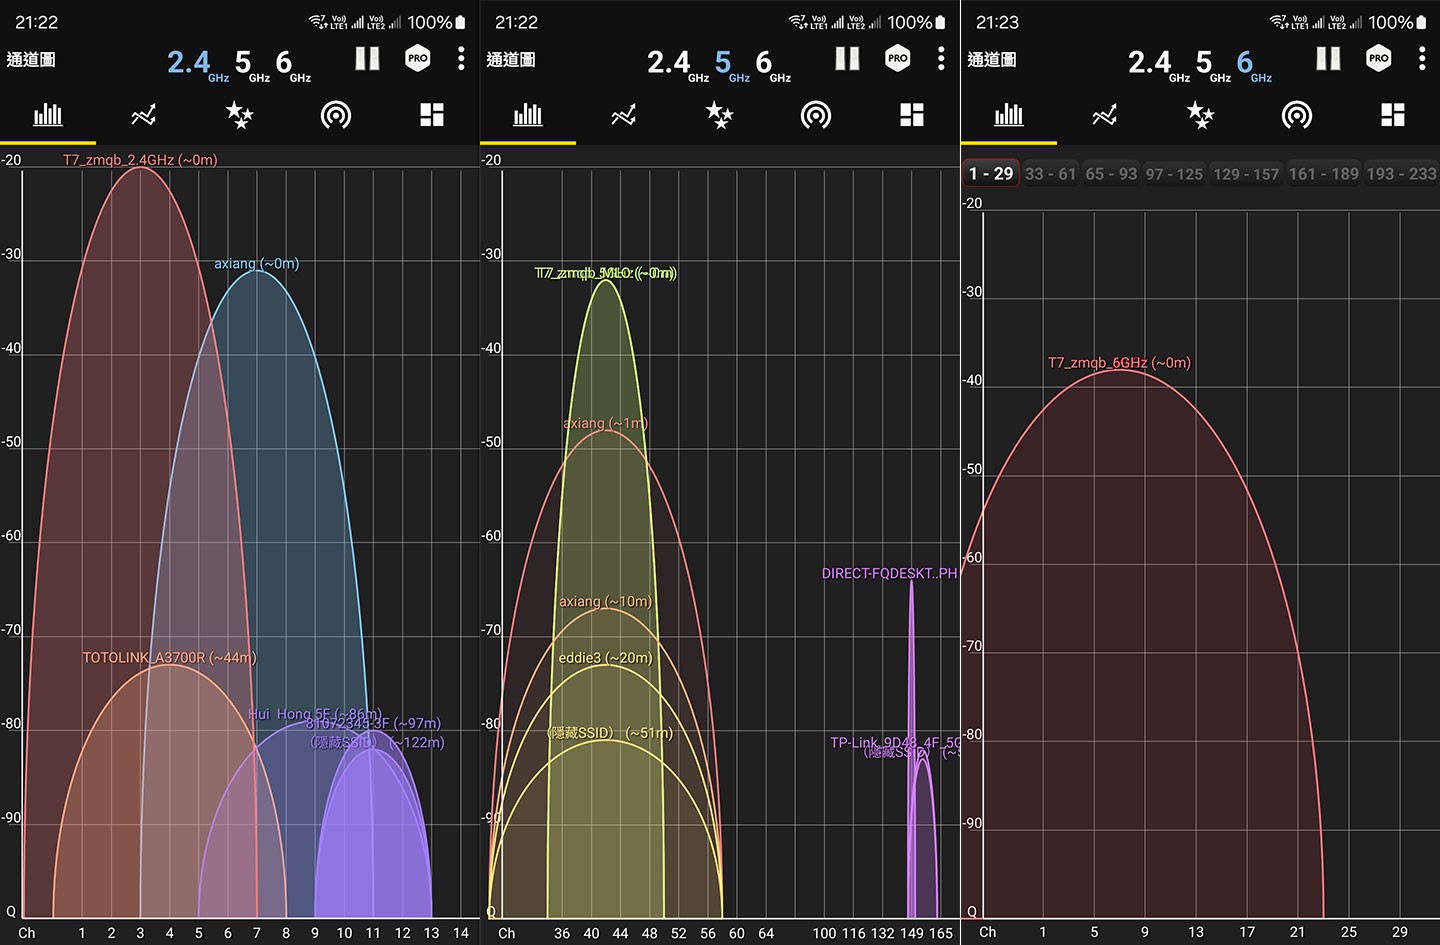This screenshot has width=1440, height=945.
Task: Open dashboard grid tab in middle screen
Action: [x=912, y=115]
